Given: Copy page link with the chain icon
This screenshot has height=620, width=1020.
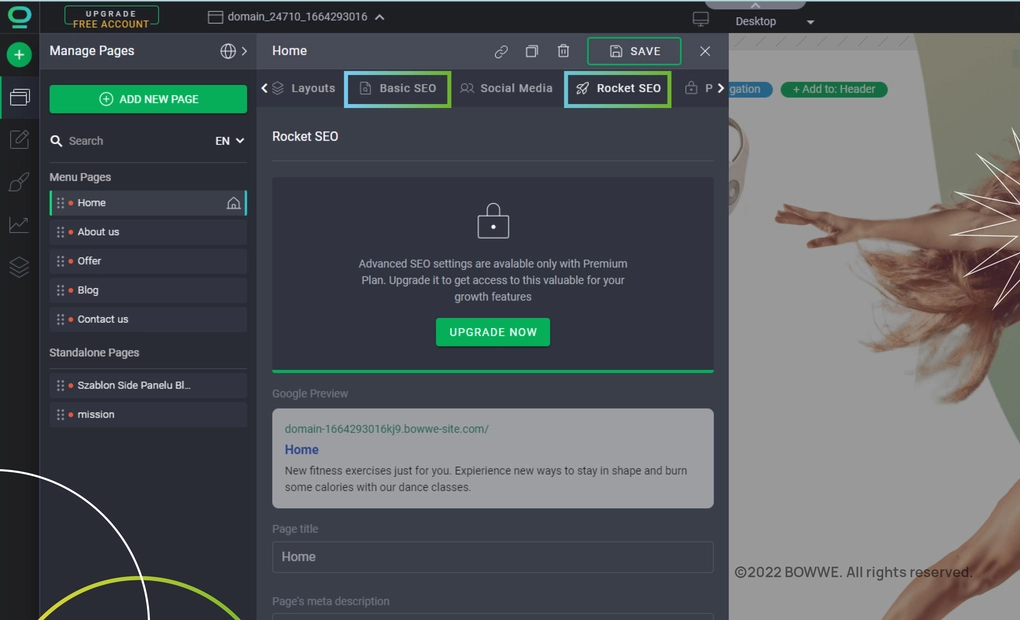Looking at the screenshot, I should click(501, 51).
